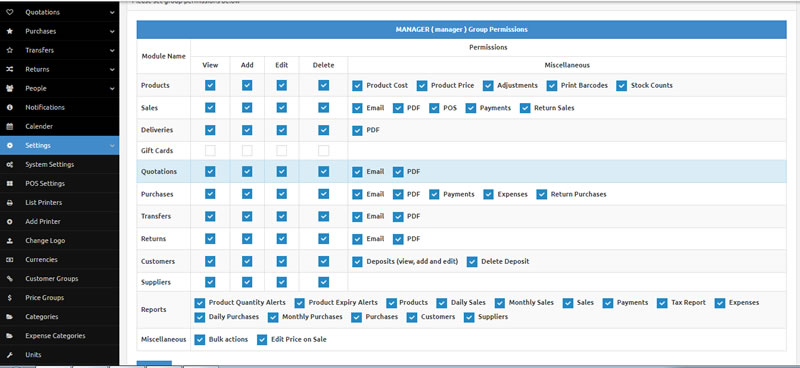This screenshot has width=800, height=368.
Task: Click the people icon in sidebar
Action: pos(10,88)
